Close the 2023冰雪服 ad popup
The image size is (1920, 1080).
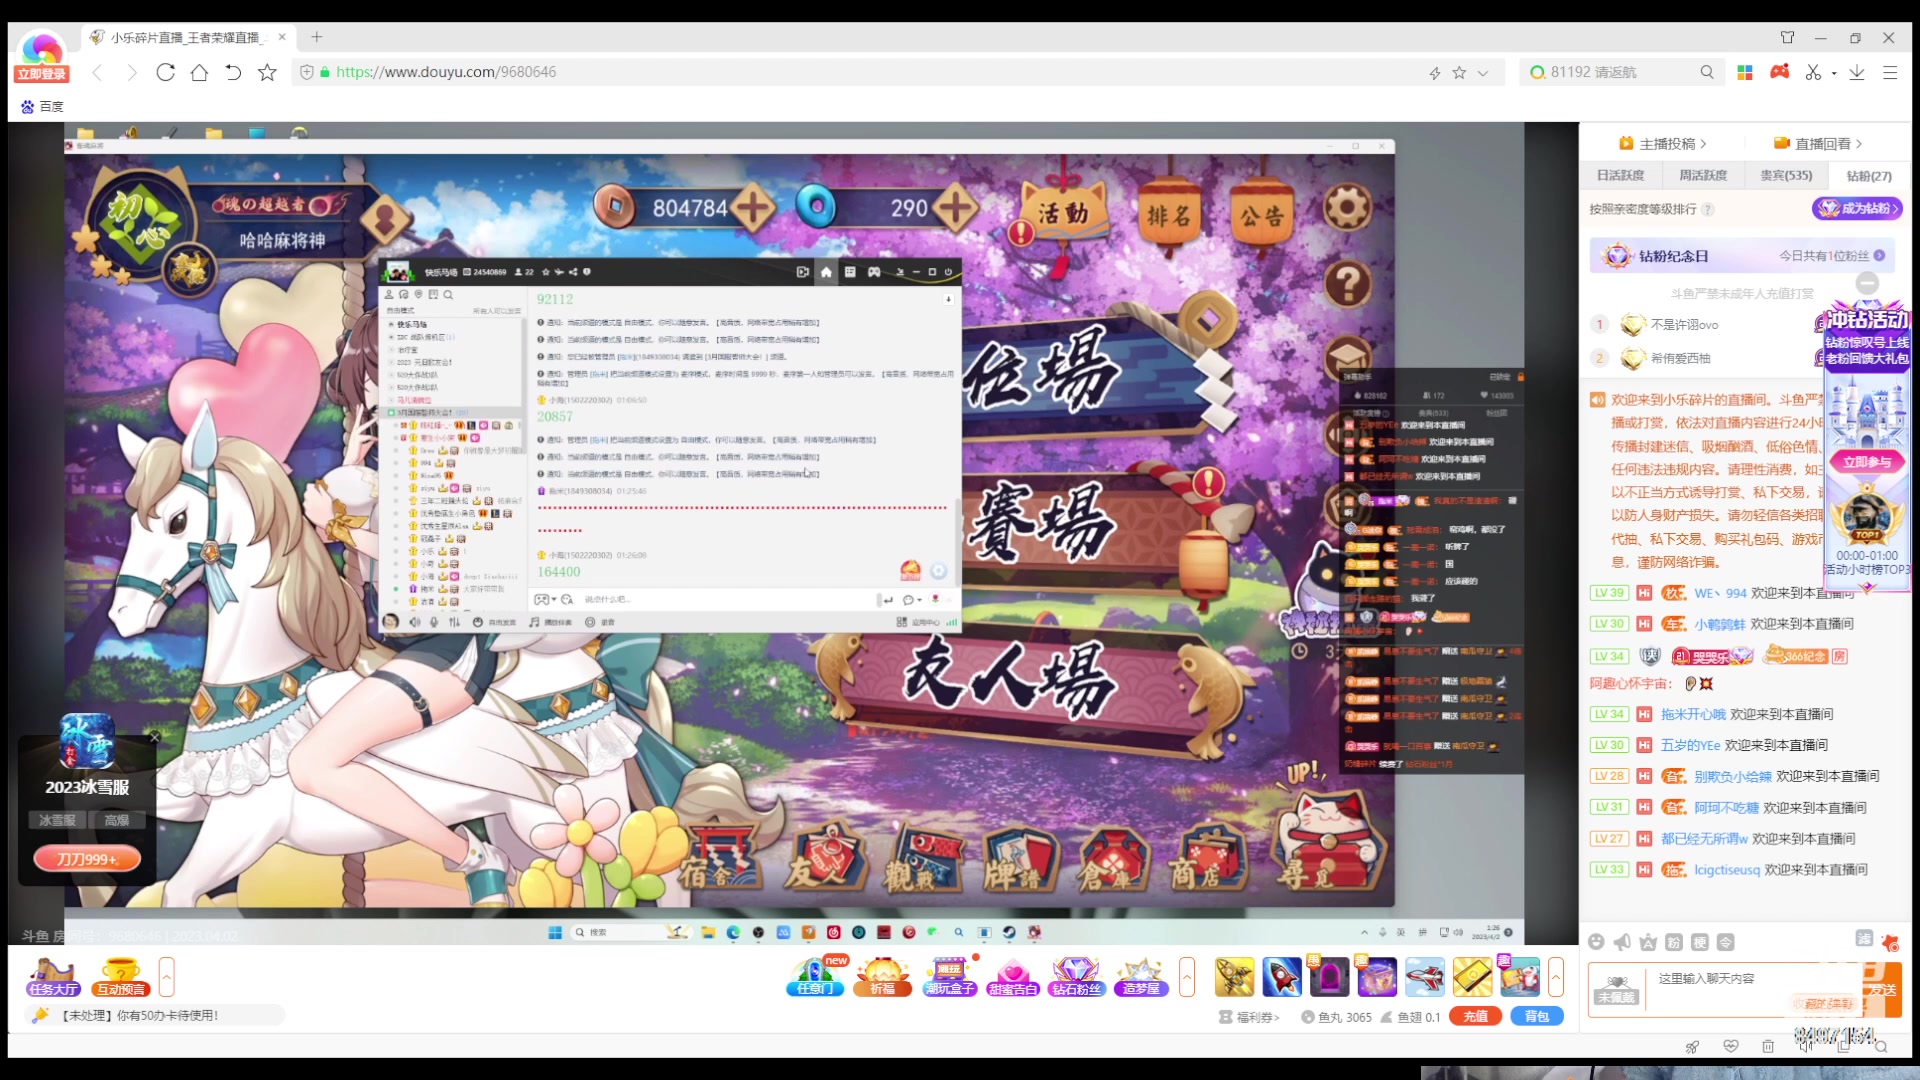click(x=155, y=737)
